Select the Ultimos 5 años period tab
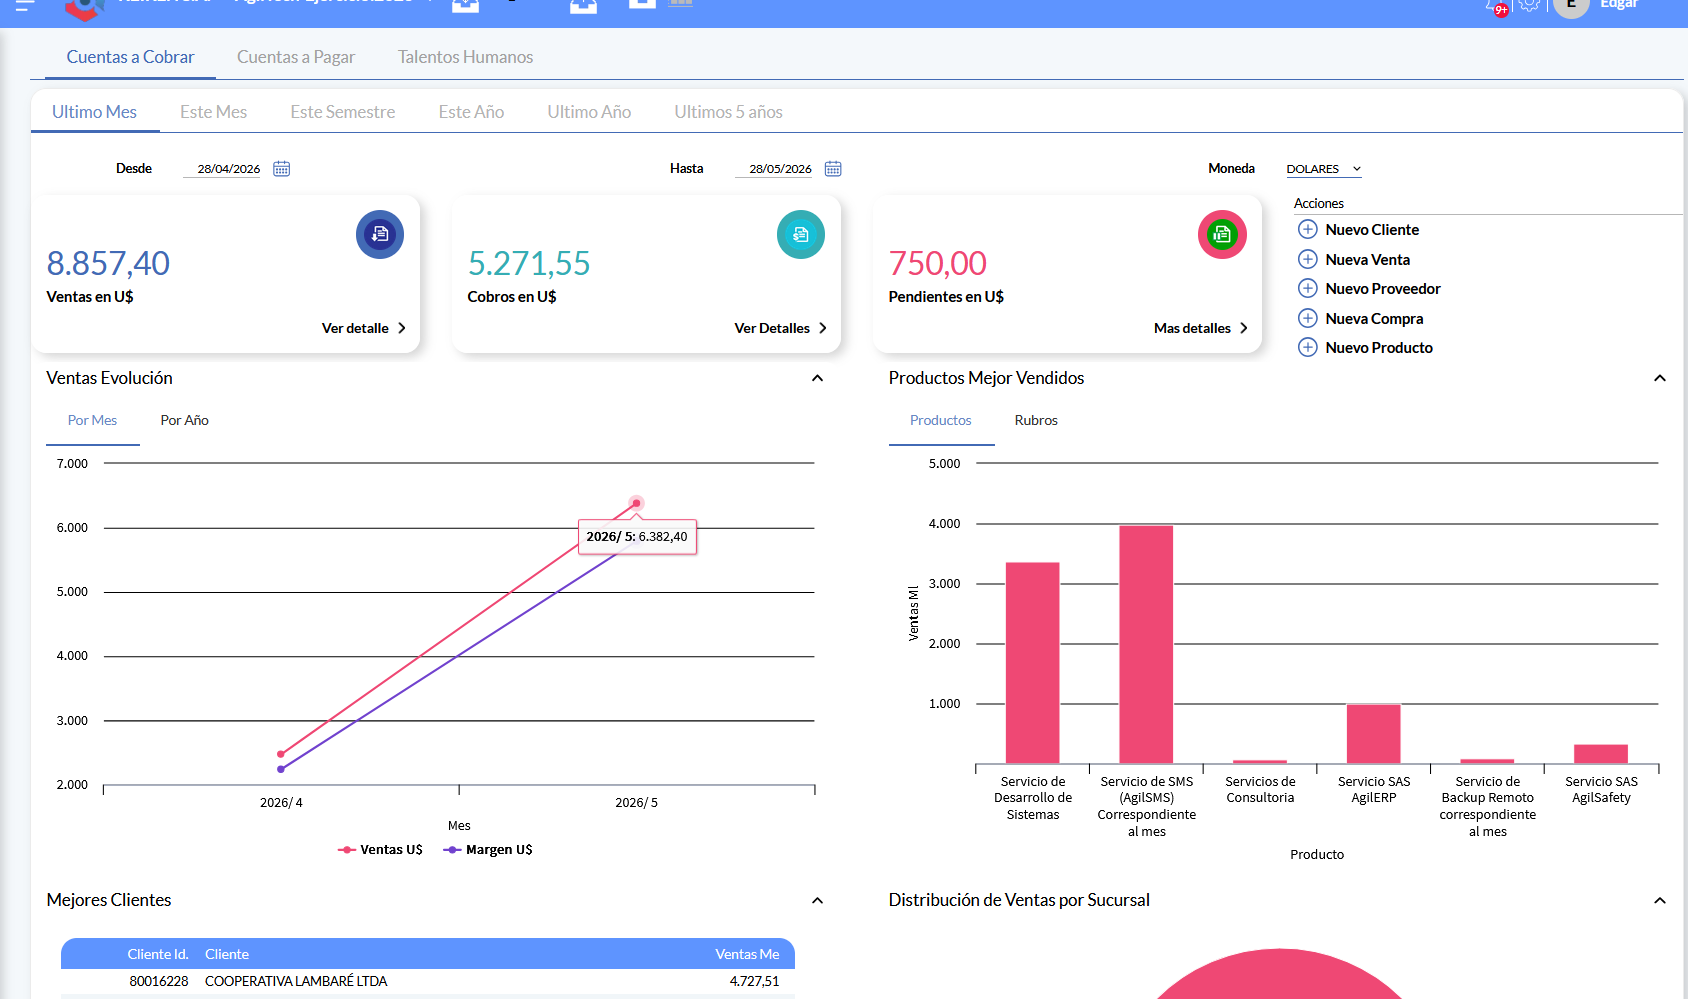 click(728, 112)
